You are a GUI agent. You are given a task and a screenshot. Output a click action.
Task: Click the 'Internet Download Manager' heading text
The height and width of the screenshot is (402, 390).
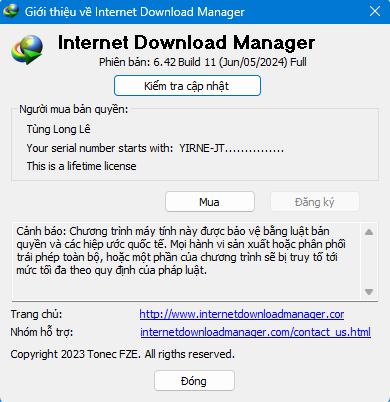[186, 43]
